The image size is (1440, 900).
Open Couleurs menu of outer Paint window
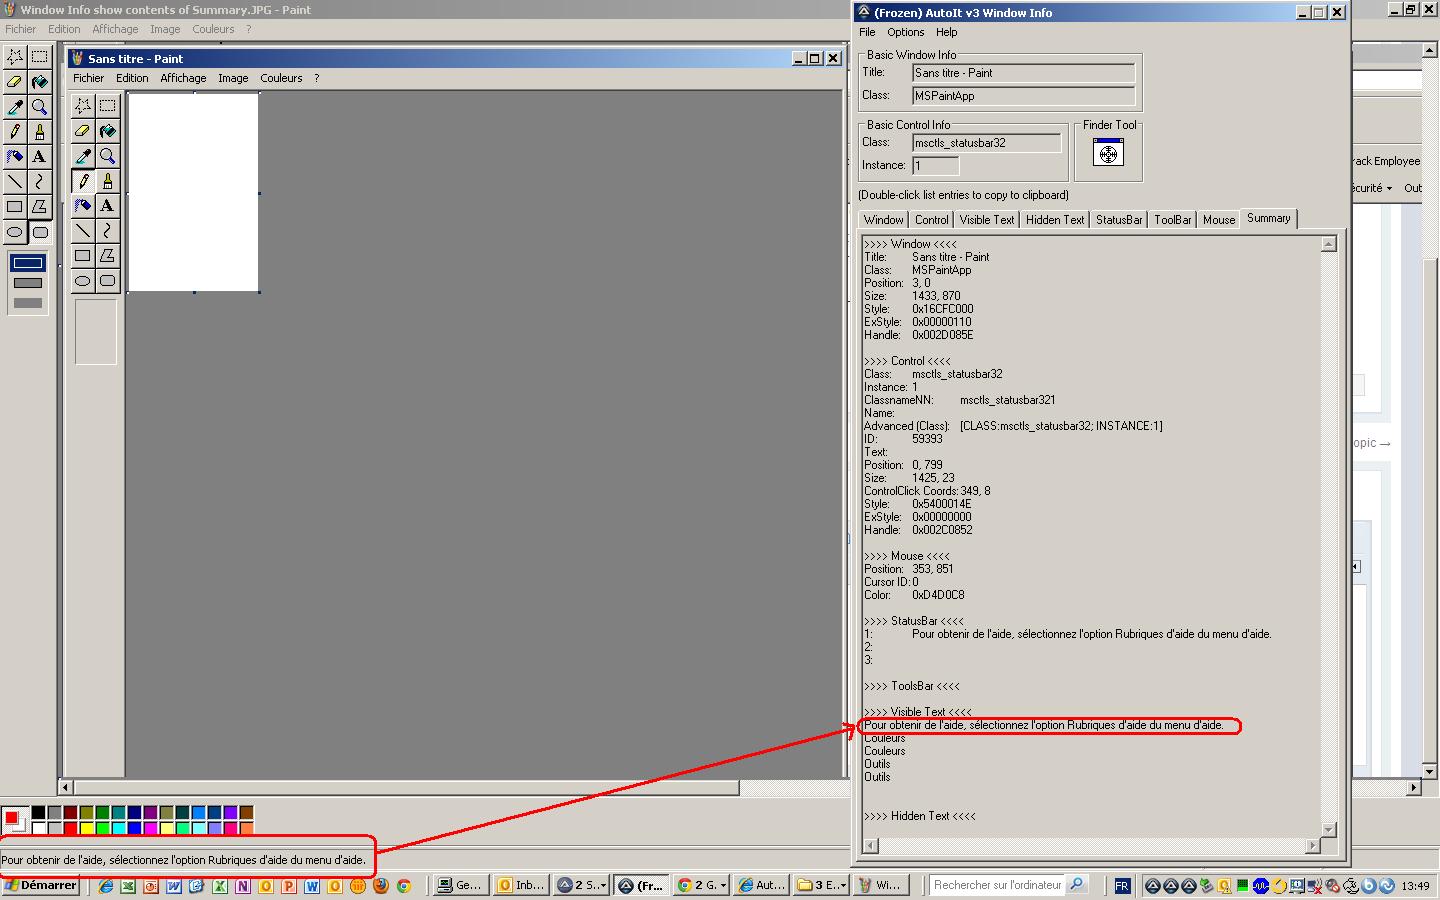[213, 29]
